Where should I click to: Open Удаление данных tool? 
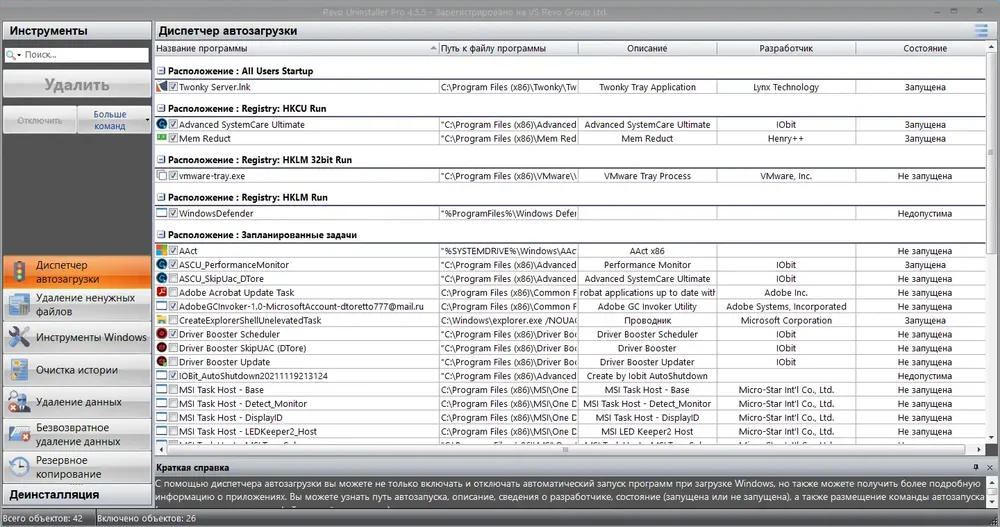coord(77,402)
